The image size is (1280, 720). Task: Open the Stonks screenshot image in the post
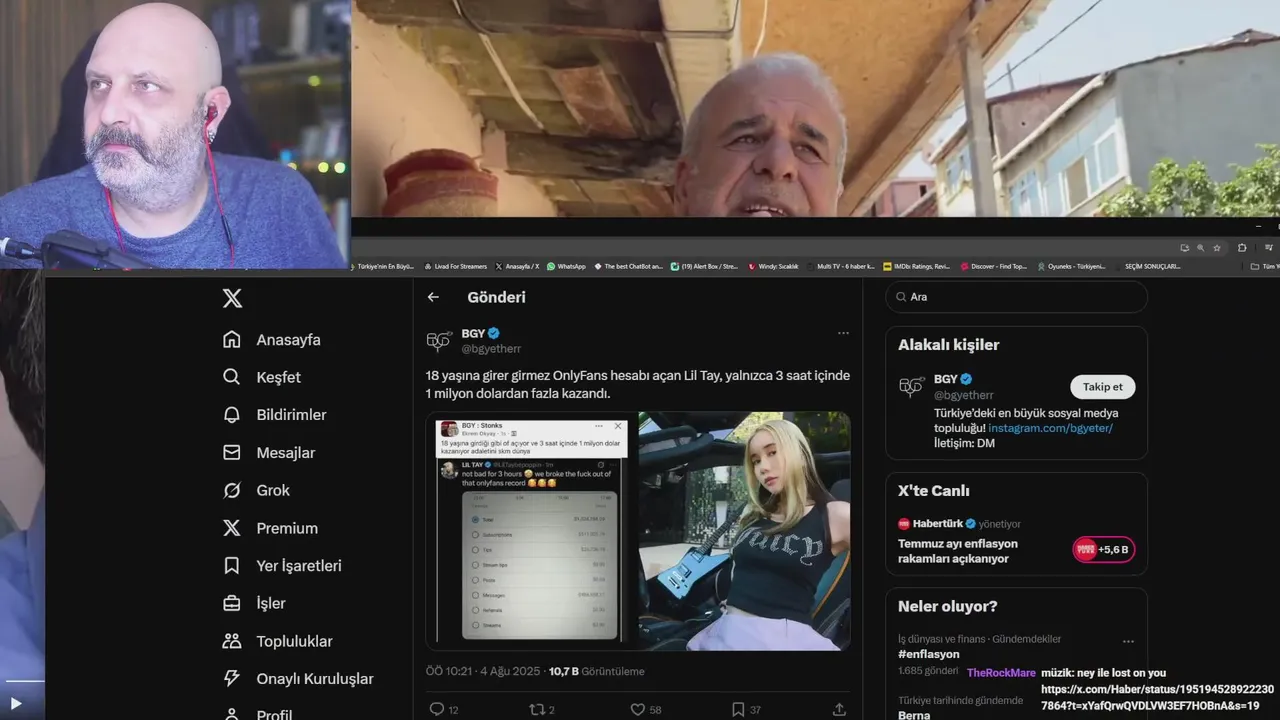(531, 531)
